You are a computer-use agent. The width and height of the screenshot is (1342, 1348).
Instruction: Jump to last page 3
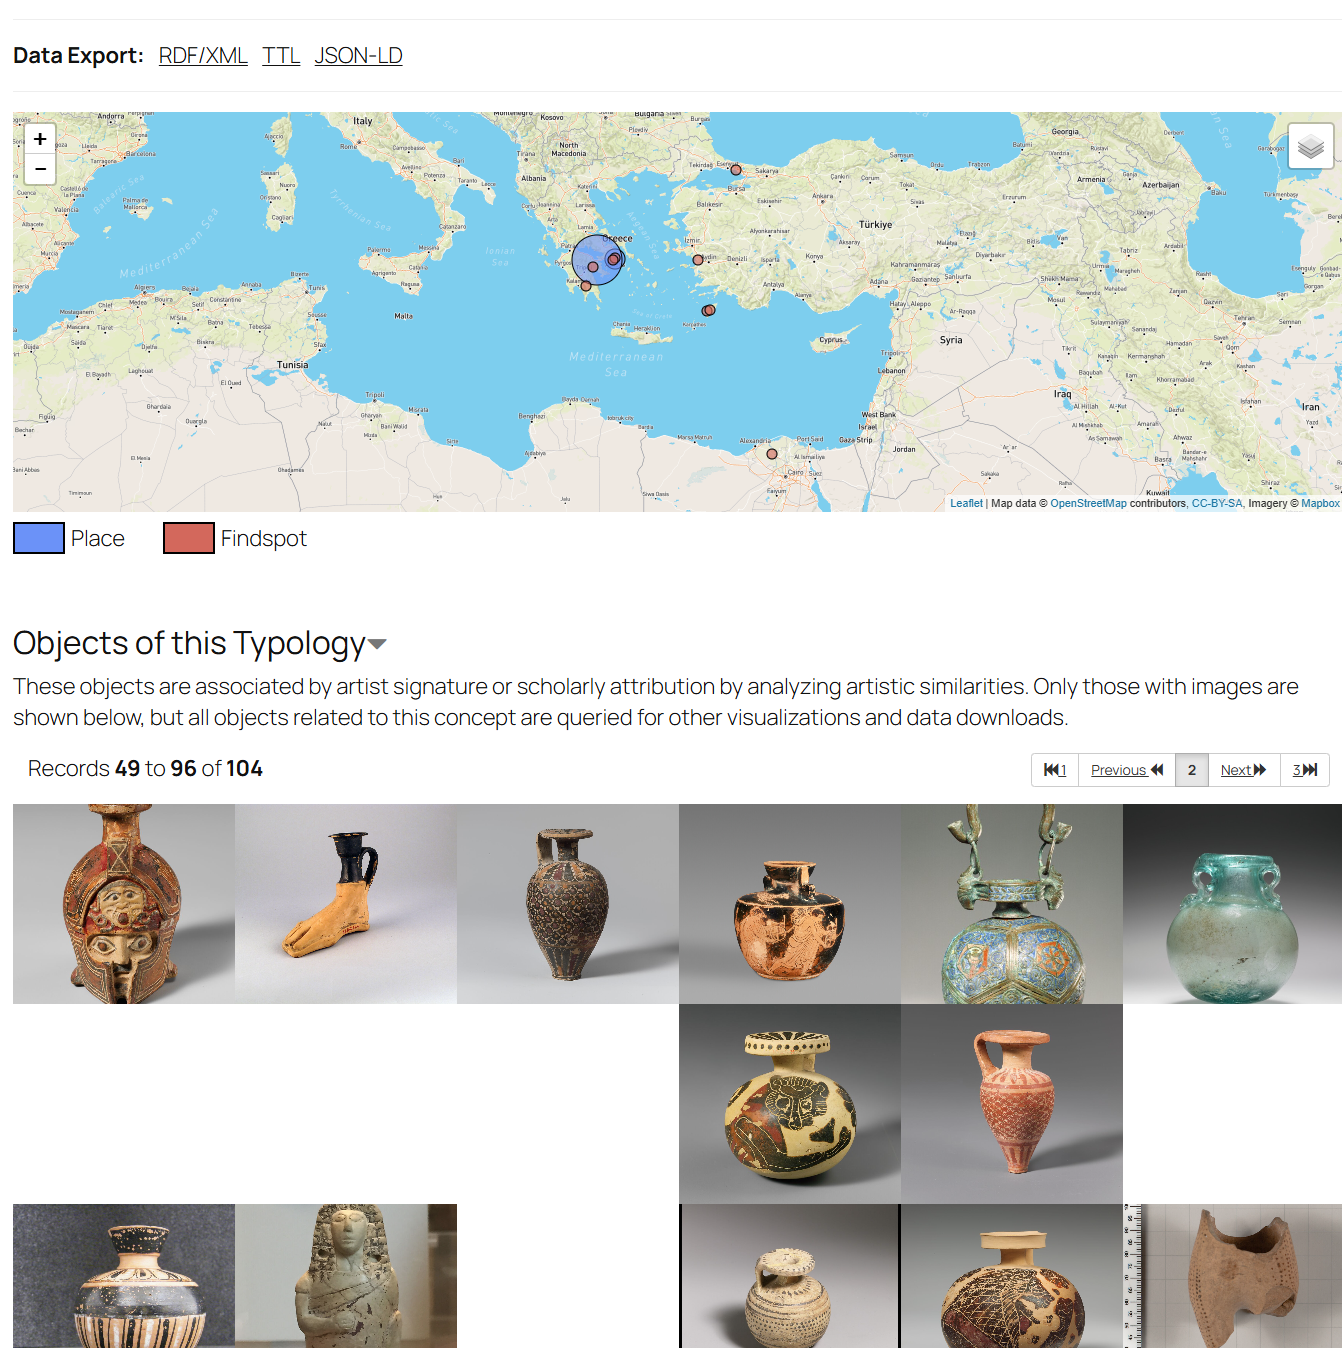pyautogui.click(x=1305, y=770)
